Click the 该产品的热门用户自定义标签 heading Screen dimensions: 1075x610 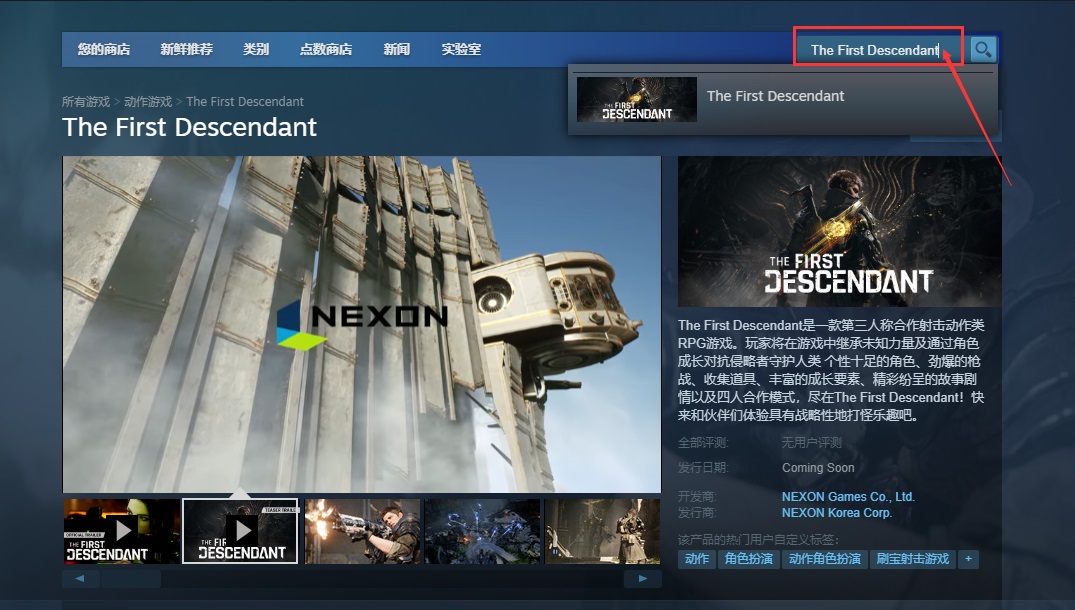coord(758,539)
